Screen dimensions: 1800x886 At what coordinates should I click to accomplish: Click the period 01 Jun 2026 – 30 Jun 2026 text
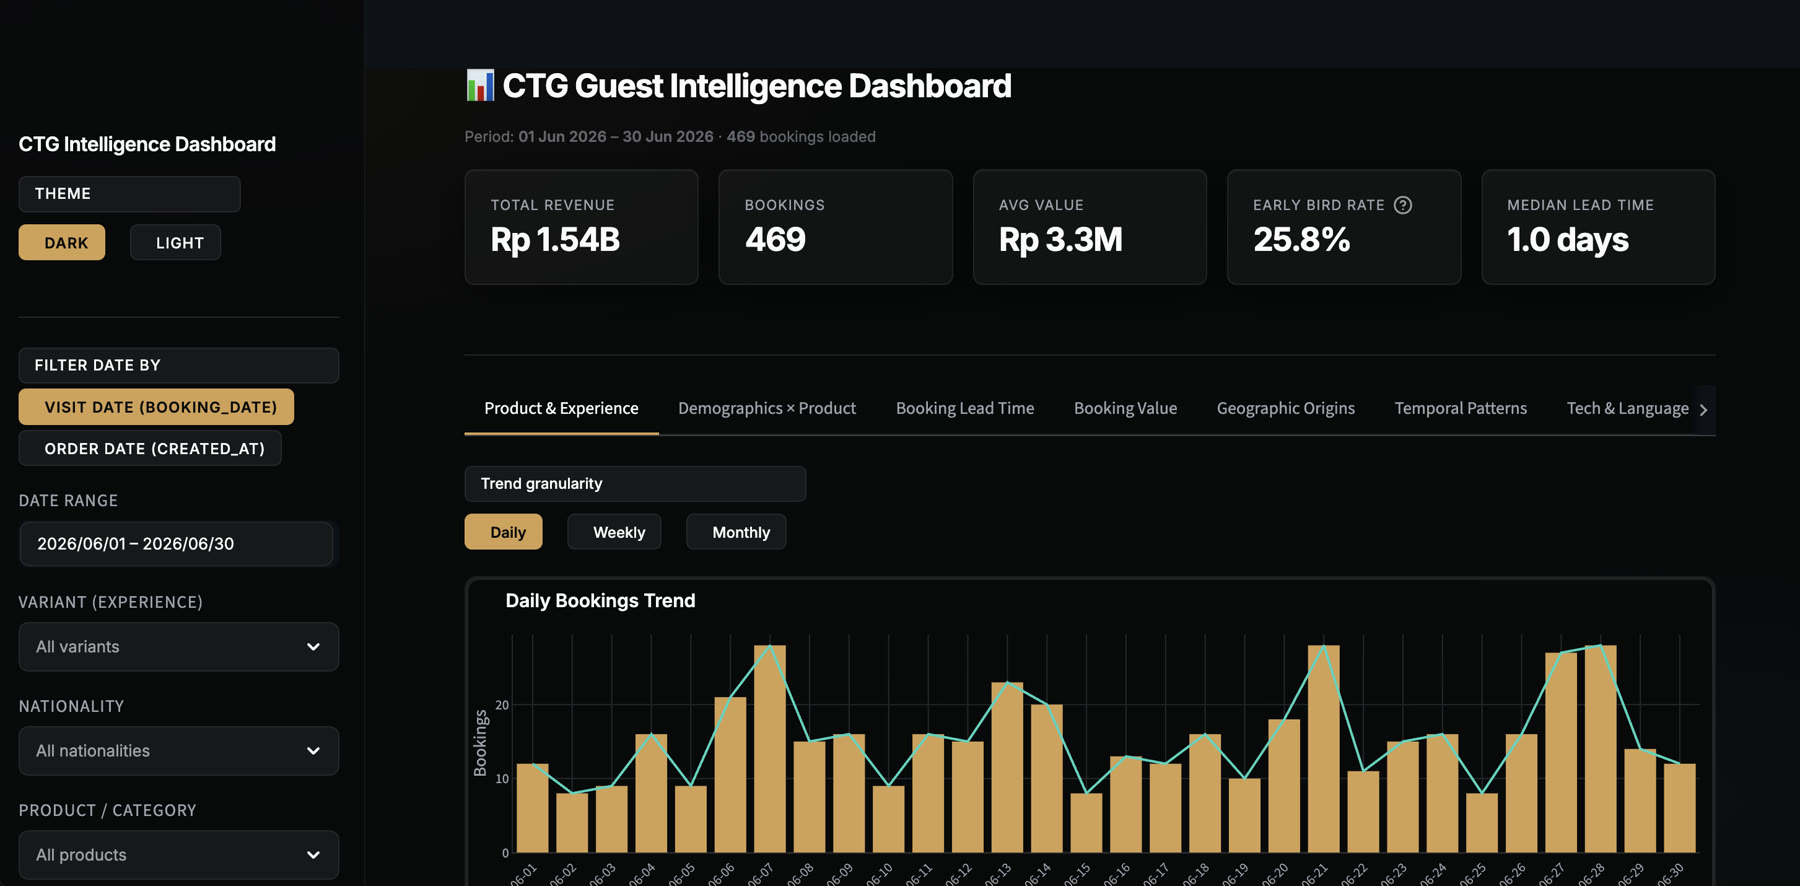[x=616, y=136]
